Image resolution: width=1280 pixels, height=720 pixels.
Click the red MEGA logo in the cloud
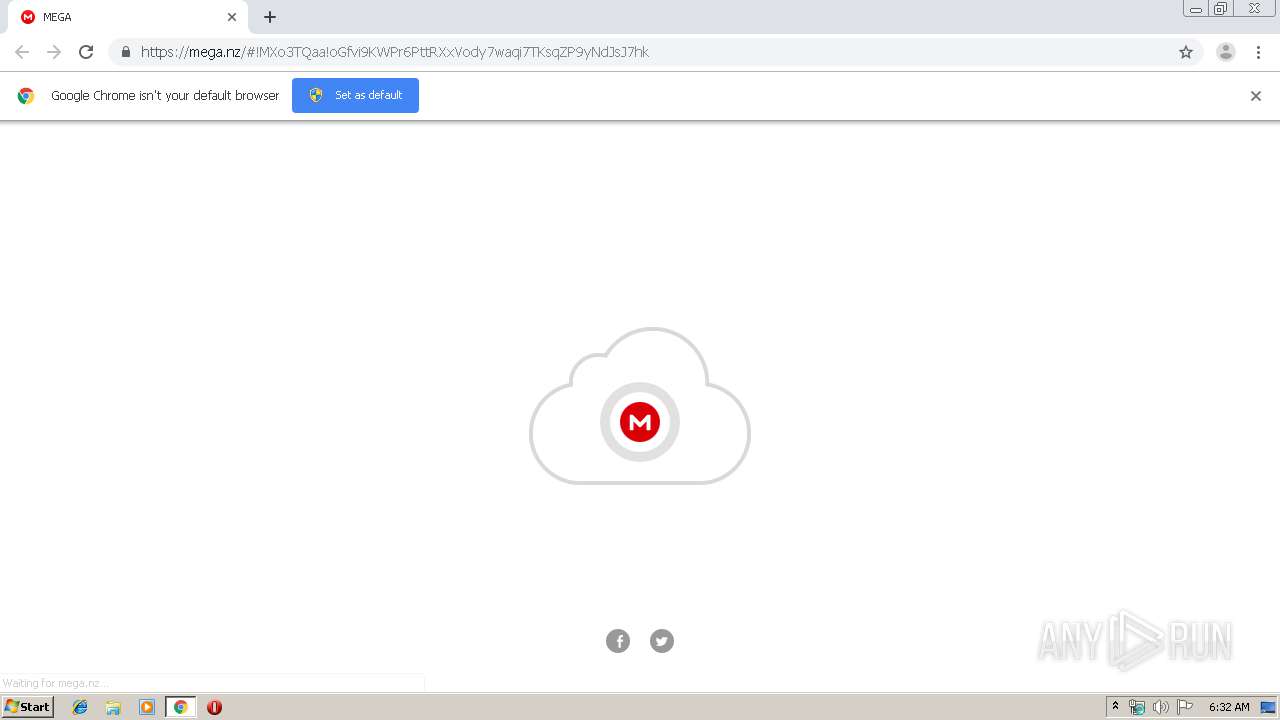[x=640, y=422]
